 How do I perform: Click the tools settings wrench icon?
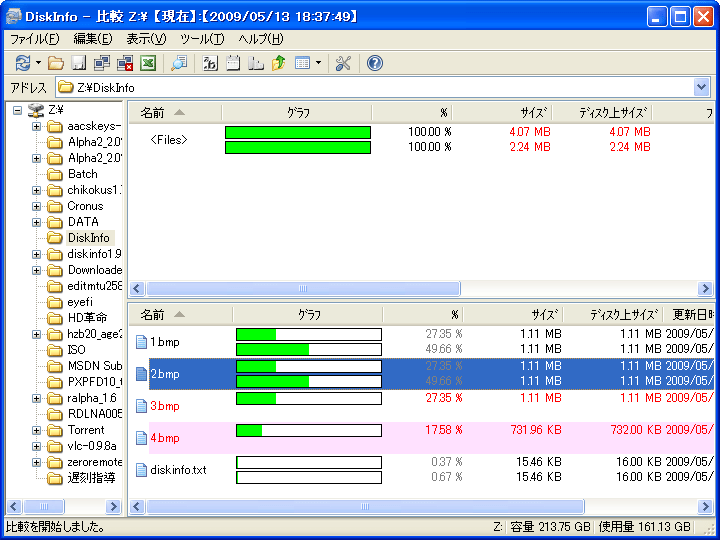(343, 63)
